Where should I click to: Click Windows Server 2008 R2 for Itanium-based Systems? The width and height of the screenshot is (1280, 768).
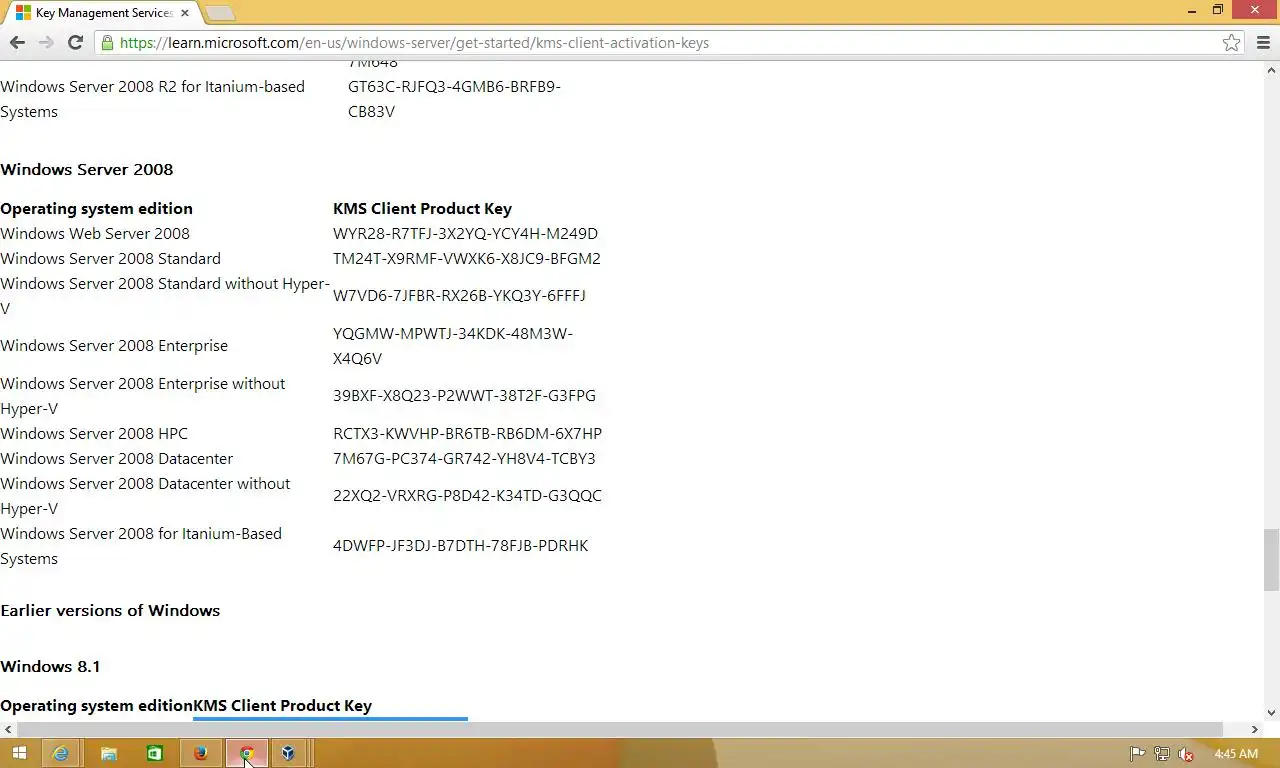152,99
